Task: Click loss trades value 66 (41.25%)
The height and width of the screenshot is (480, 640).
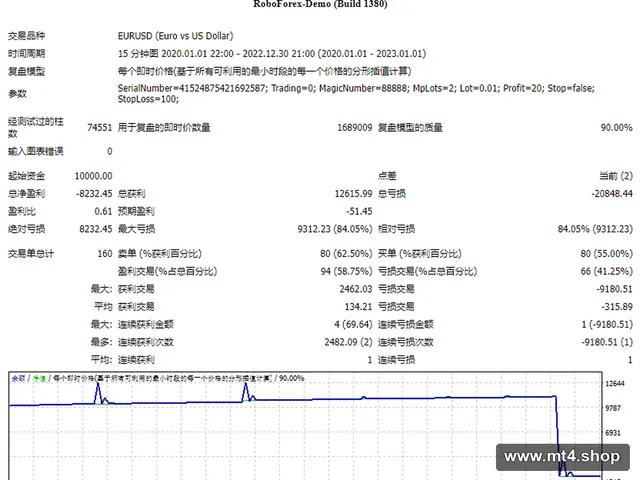Action: point(607,271)
